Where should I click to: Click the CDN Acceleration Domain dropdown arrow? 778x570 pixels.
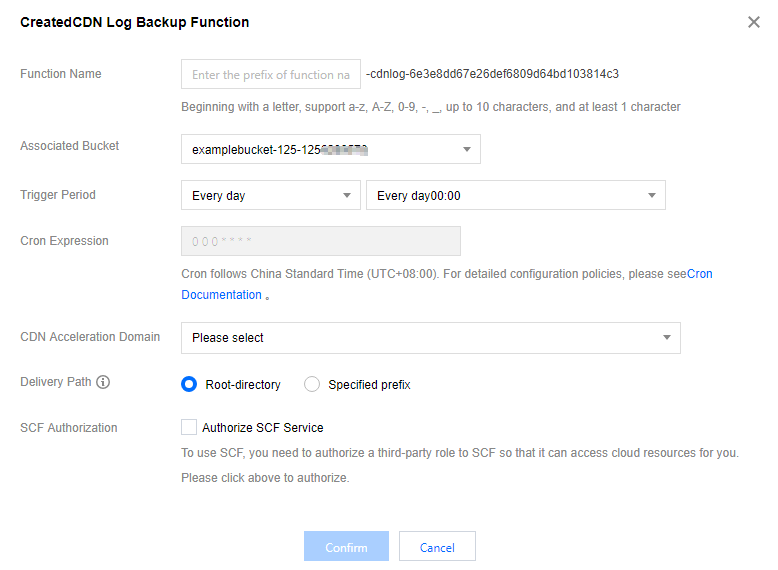coord(667,338)
